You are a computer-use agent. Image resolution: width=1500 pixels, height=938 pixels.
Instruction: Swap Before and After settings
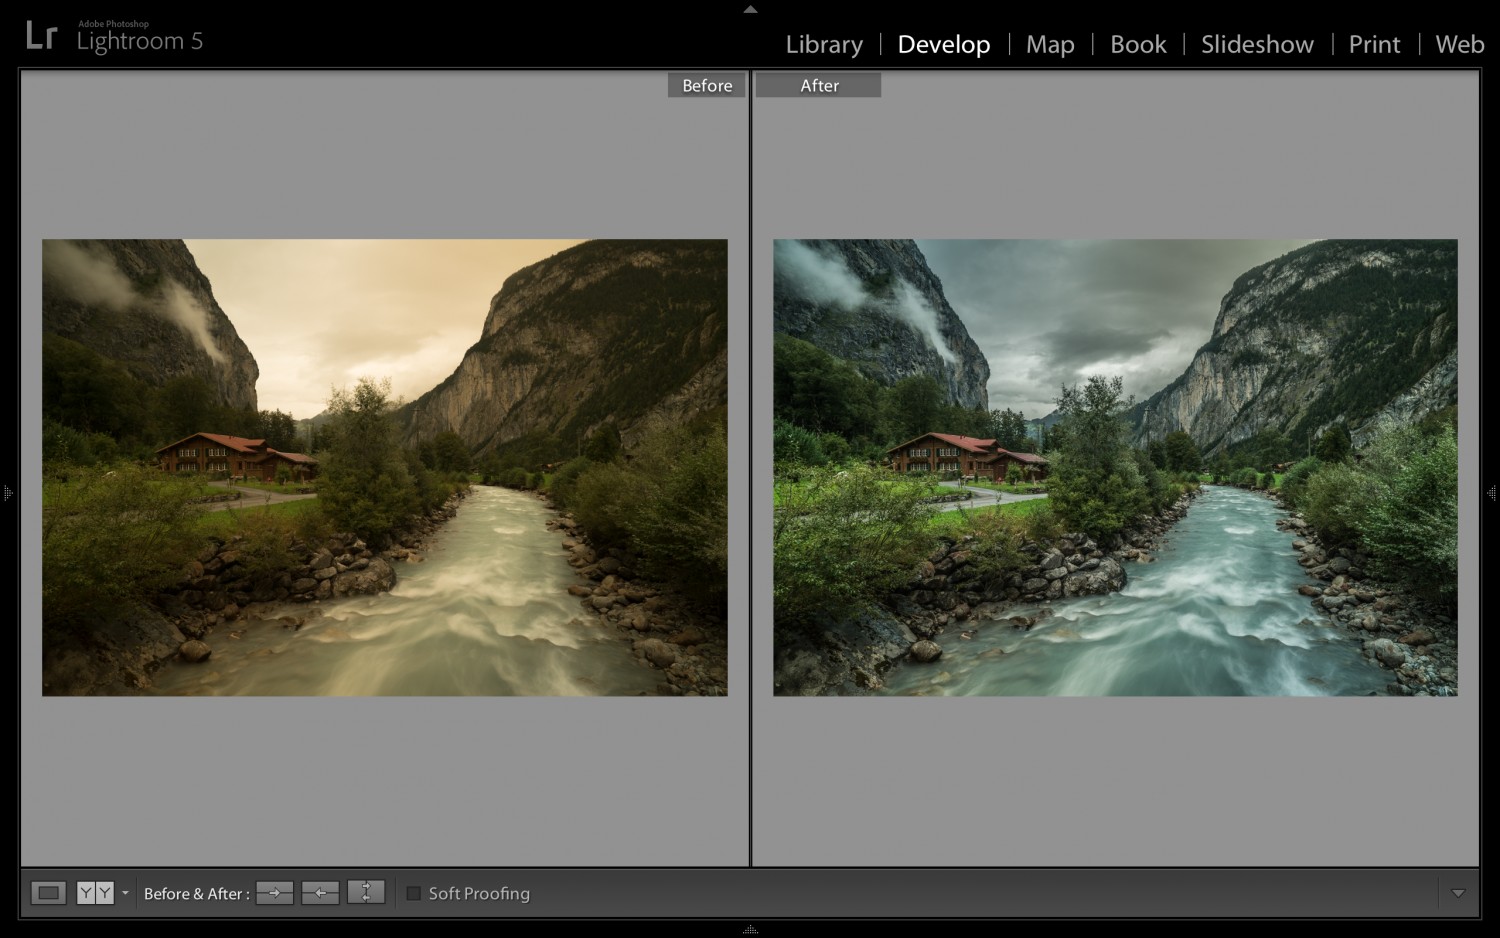point(366,892)
